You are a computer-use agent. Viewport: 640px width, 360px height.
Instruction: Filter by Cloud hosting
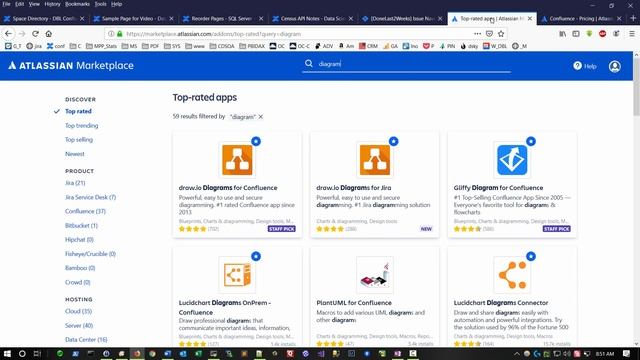pos(78,311)
